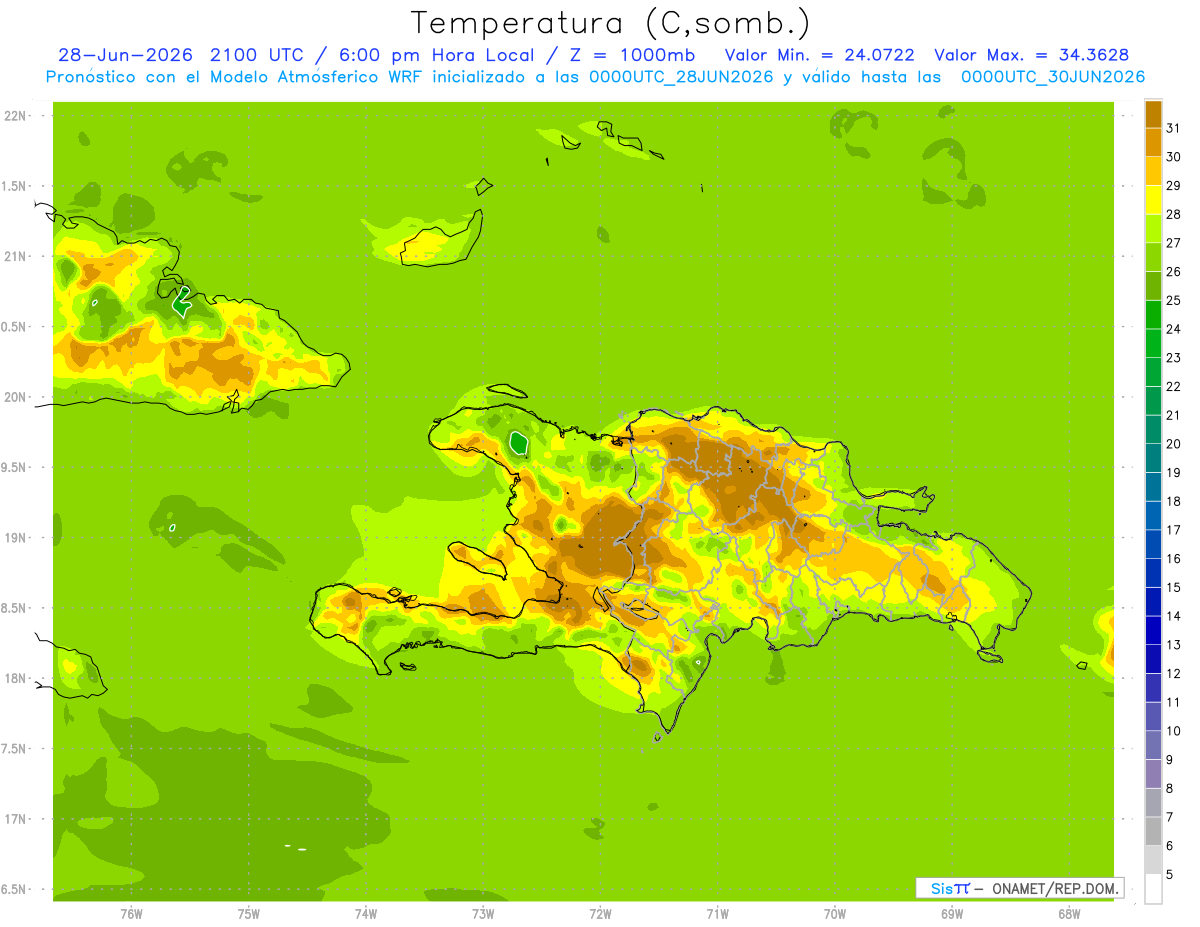Click the "71W" longitude axis label
The image size is (1200, 927).
pos(717,914)
